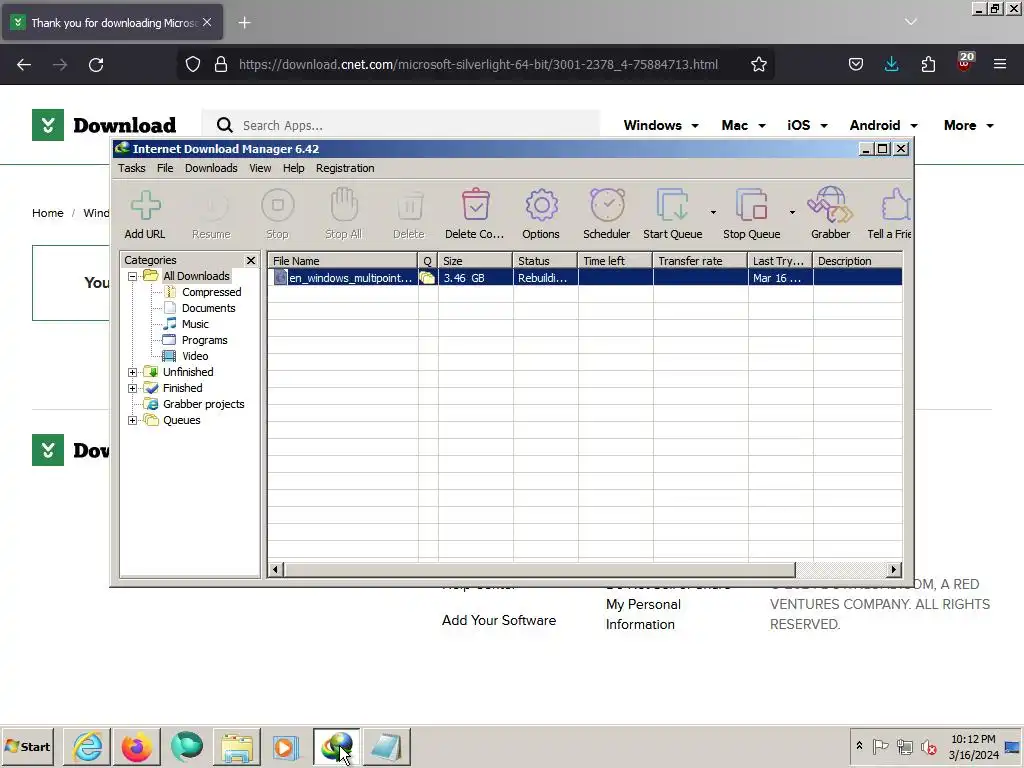1024x768 pixels.
Task: Open the Firefox hamburger menu
Action: [1000, 65]
